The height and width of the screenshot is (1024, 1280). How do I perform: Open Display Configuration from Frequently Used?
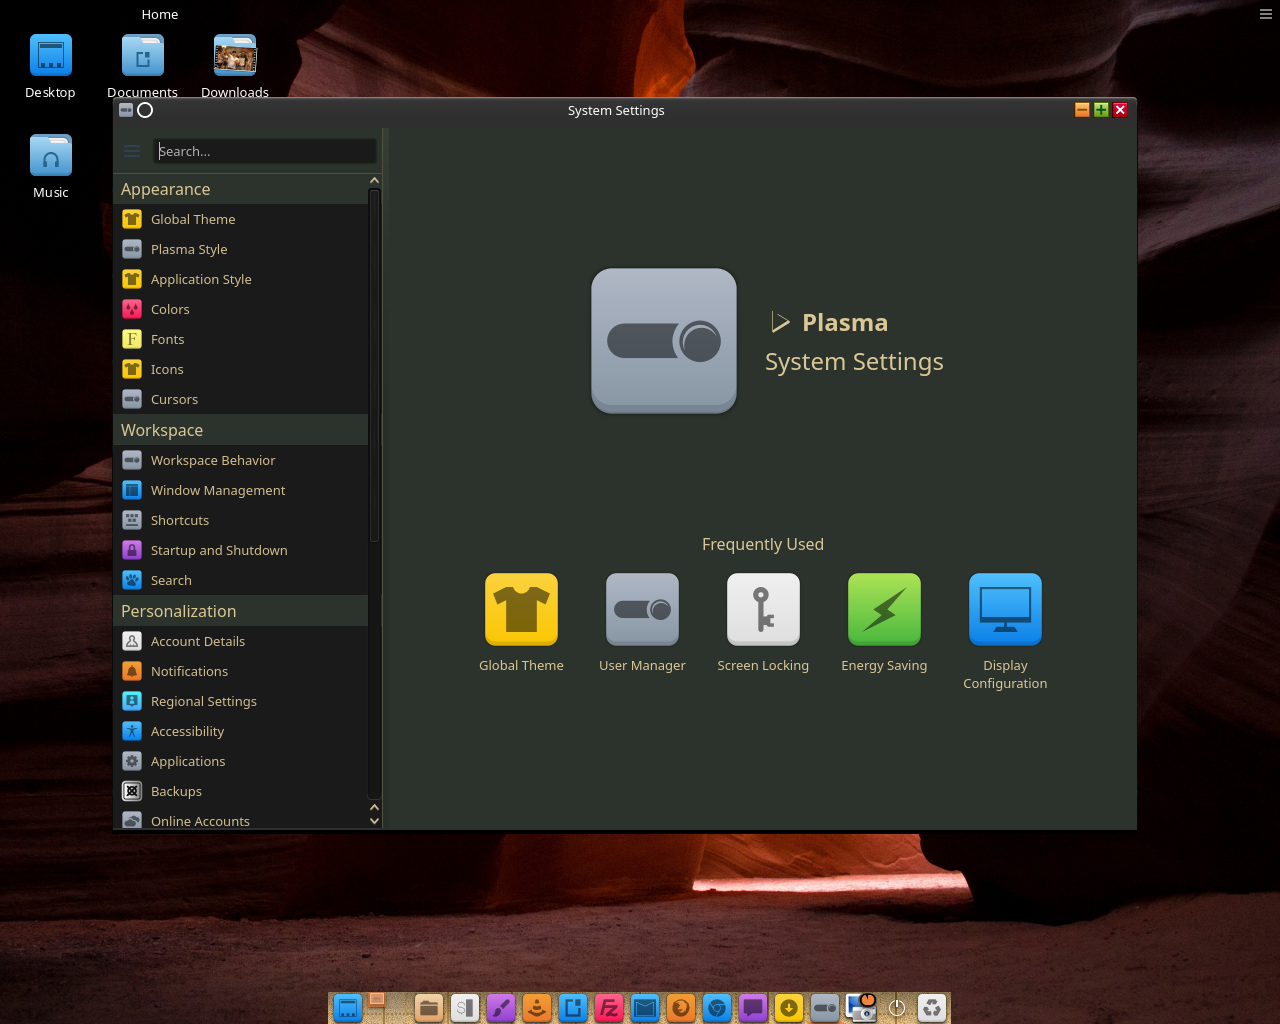coord(1005,610)
